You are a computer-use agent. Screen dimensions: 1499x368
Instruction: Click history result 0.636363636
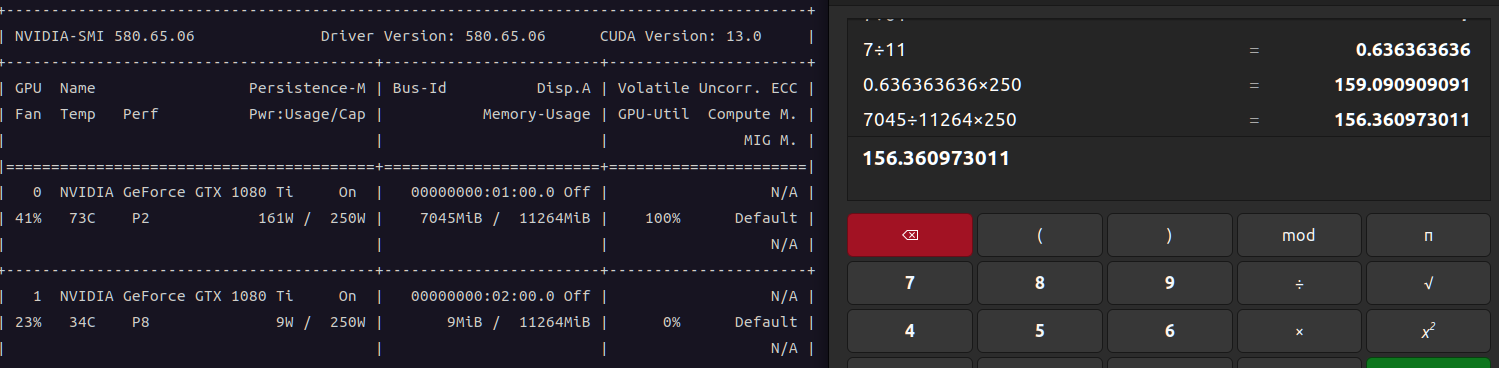point(1412,49)
